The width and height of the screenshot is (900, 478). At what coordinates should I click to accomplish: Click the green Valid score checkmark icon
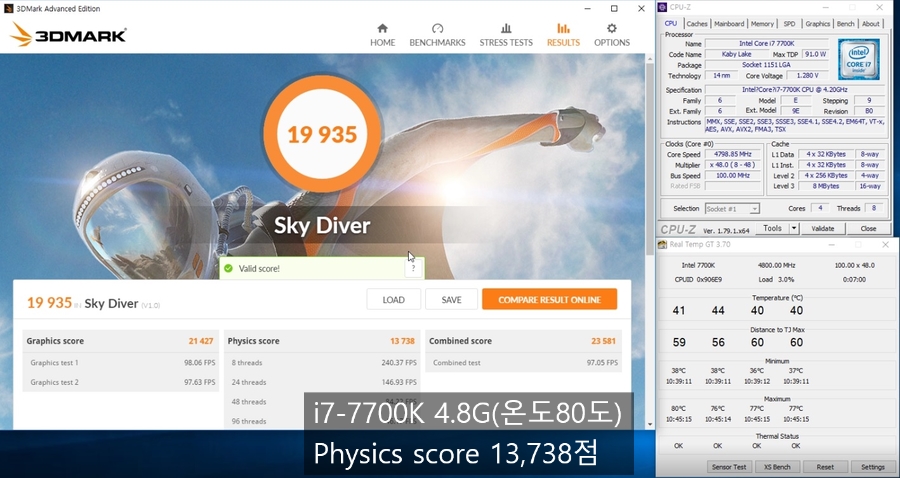pos(228,268)
